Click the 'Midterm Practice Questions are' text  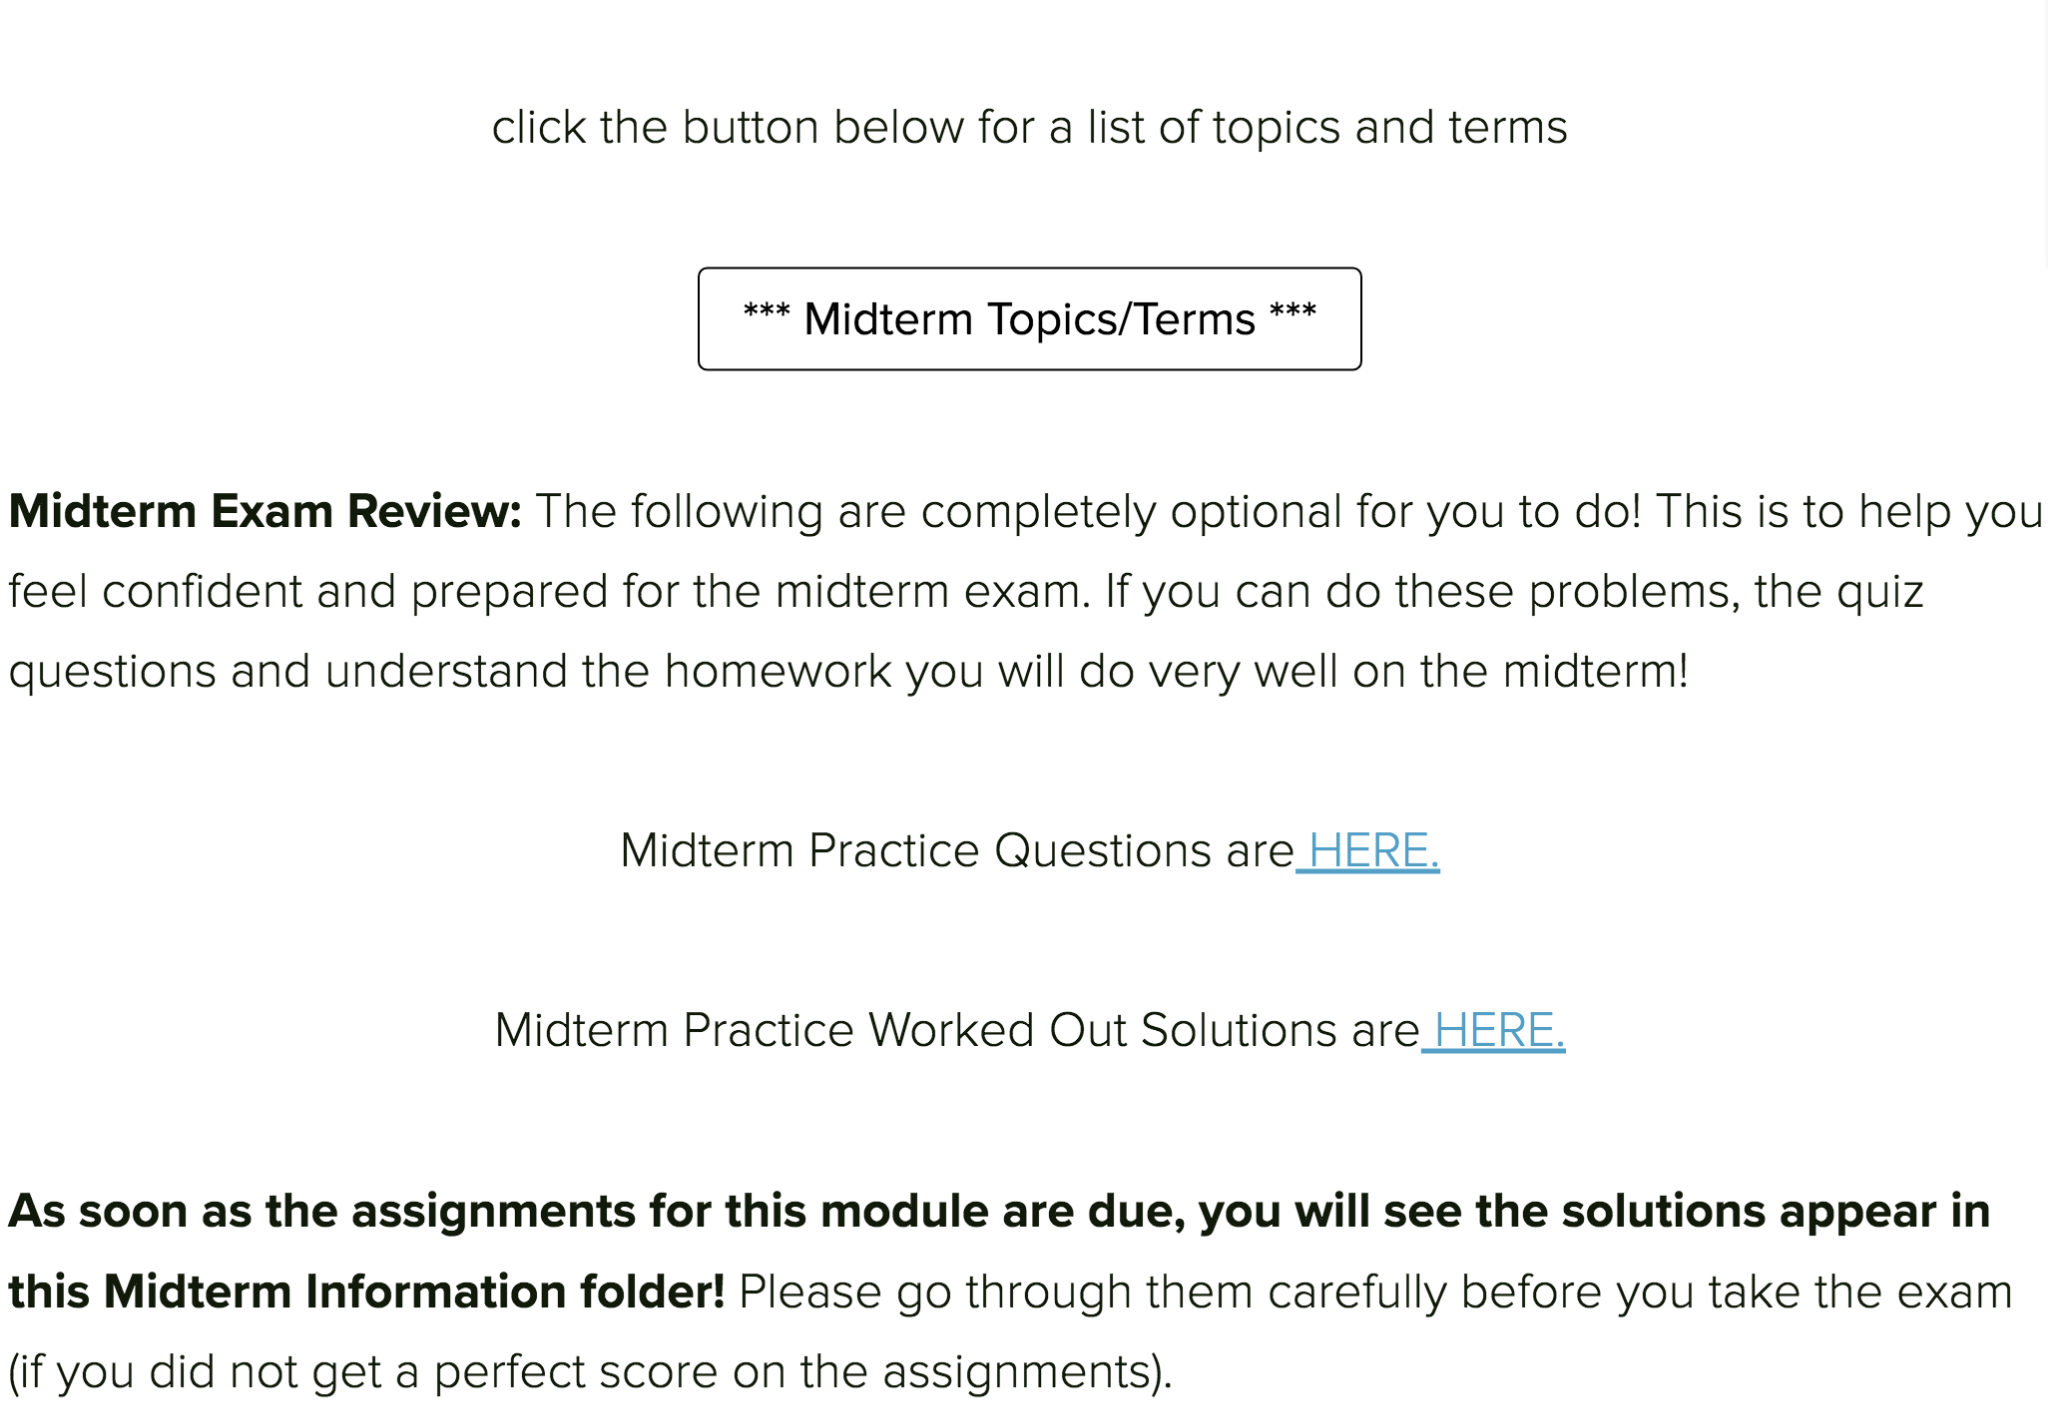[957, 851]
